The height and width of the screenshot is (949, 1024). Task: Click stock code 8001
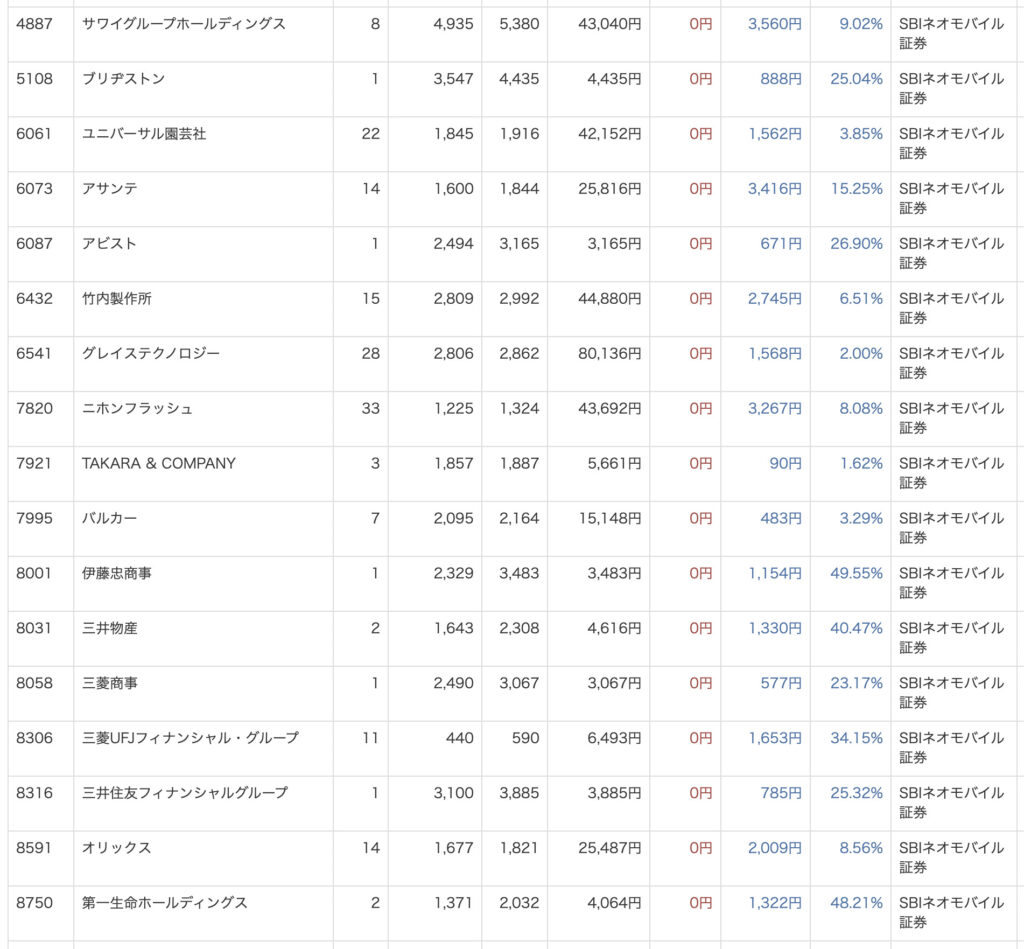34,573
